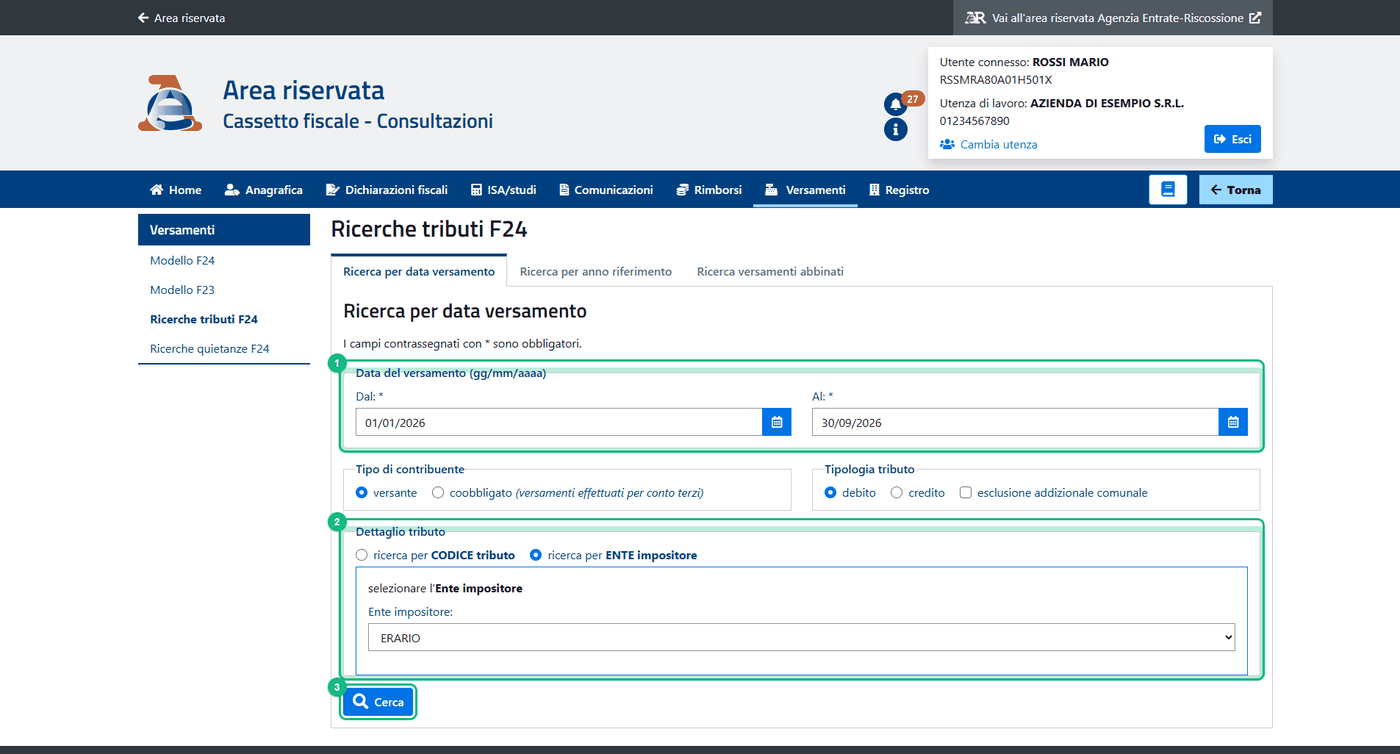Open the Home menu item
The width and height of the screenshot is (1400, 754).
(176, 190)
